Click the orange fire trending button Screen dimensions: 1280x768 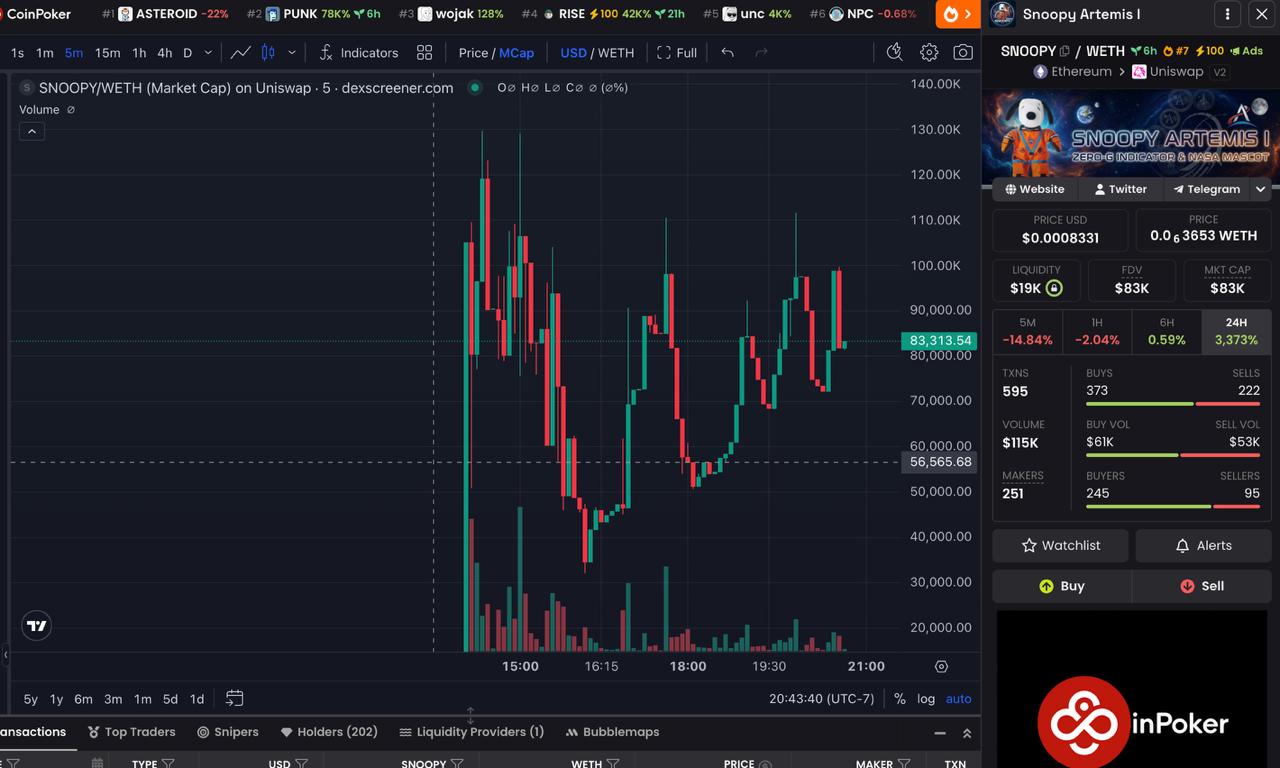tap(958, 14)
